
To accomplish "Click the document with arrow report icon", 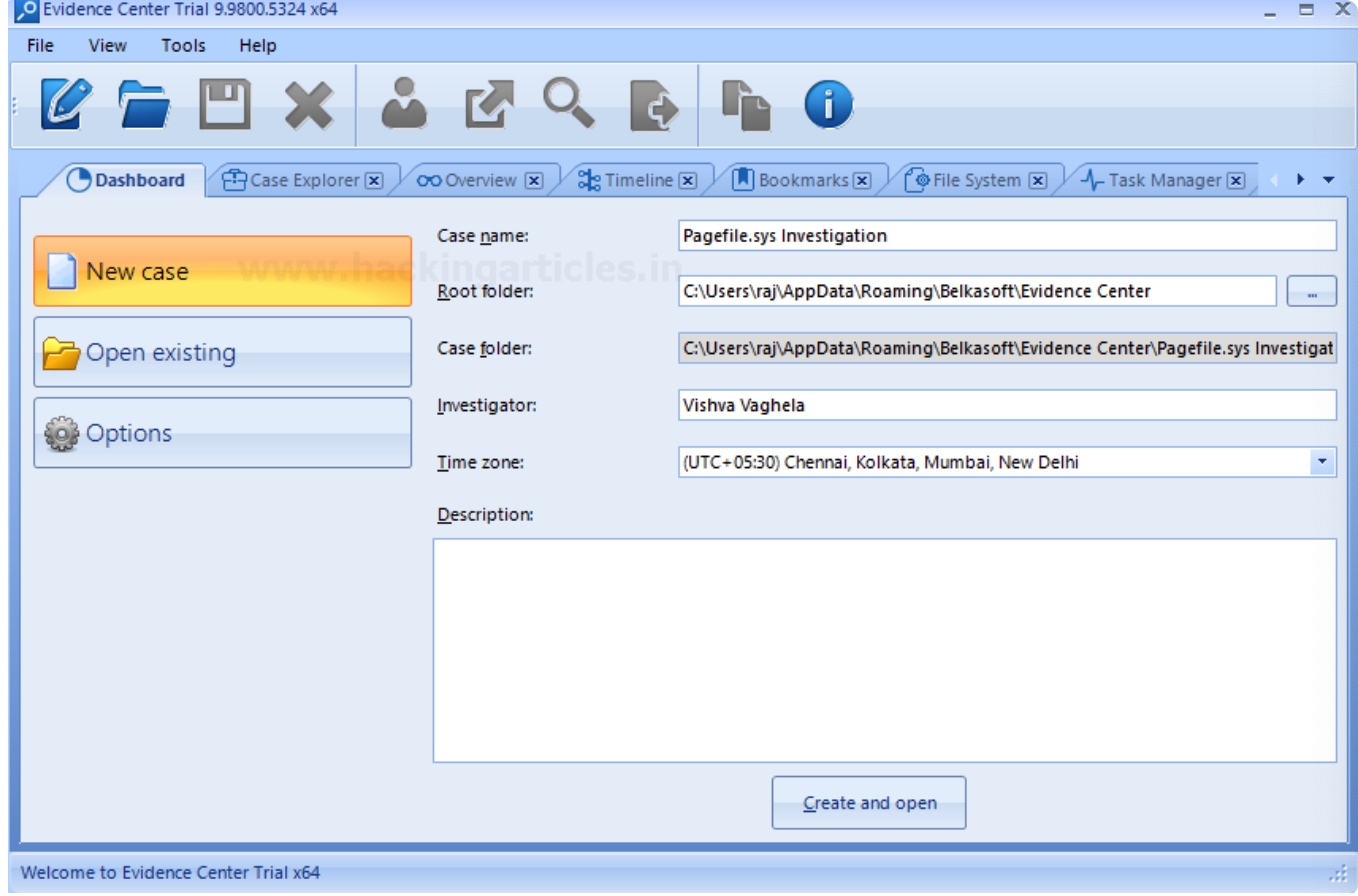I will click(x=654, y=106).
